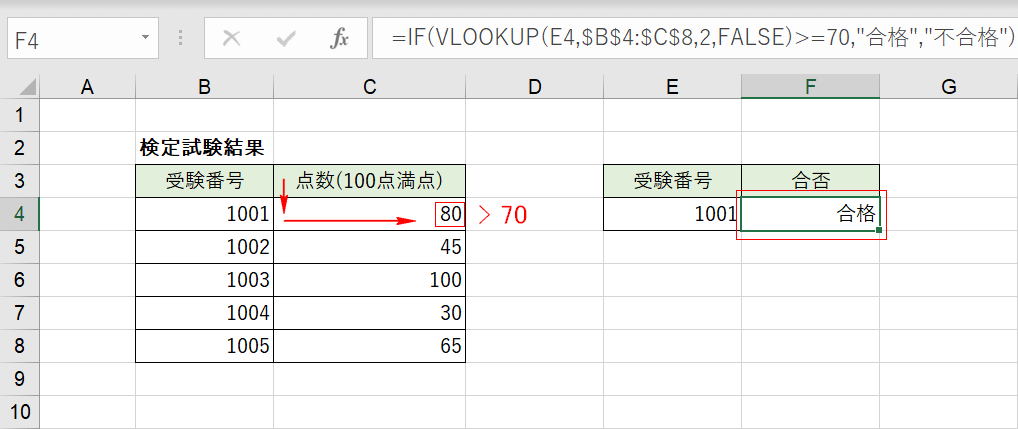Select column B header

[x=205, y=87]
